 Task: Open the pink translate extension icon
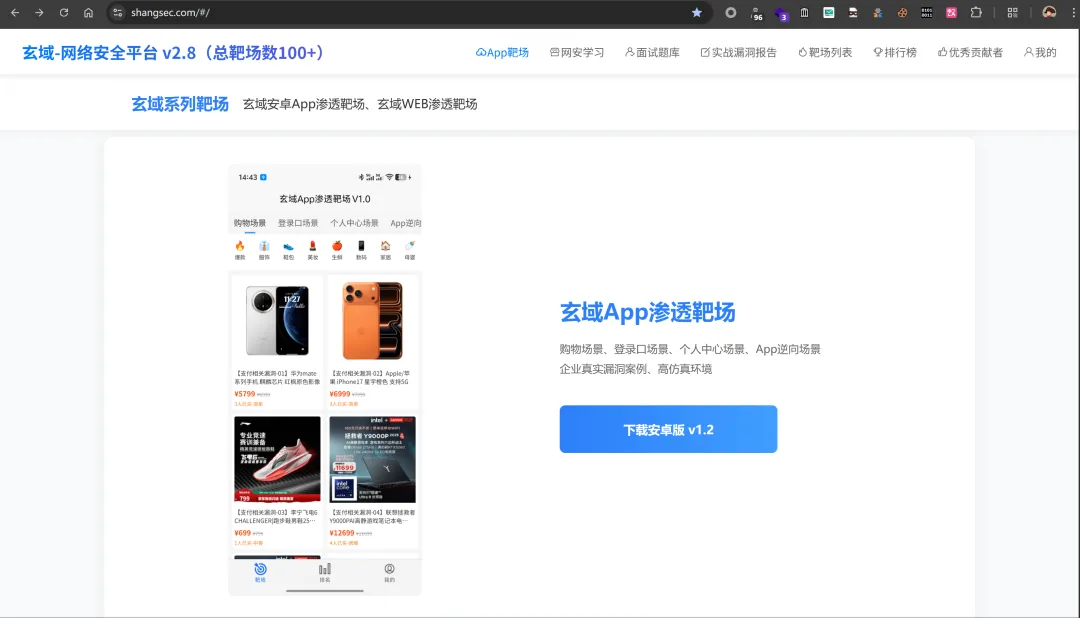coord(951,12)
